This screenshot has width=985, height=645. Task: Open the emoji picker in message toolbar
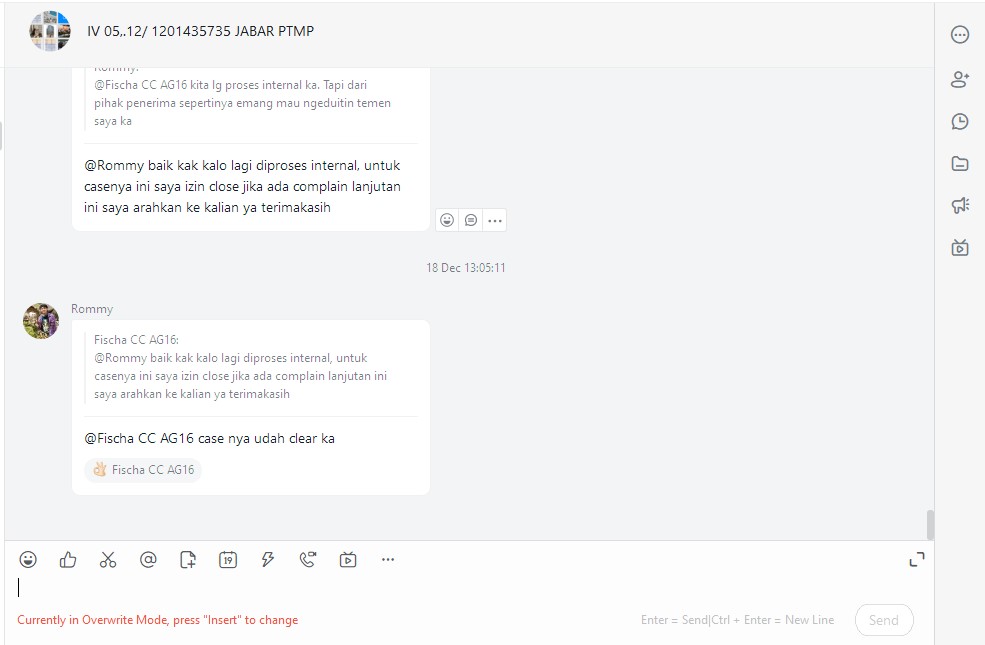pos(28,560)
